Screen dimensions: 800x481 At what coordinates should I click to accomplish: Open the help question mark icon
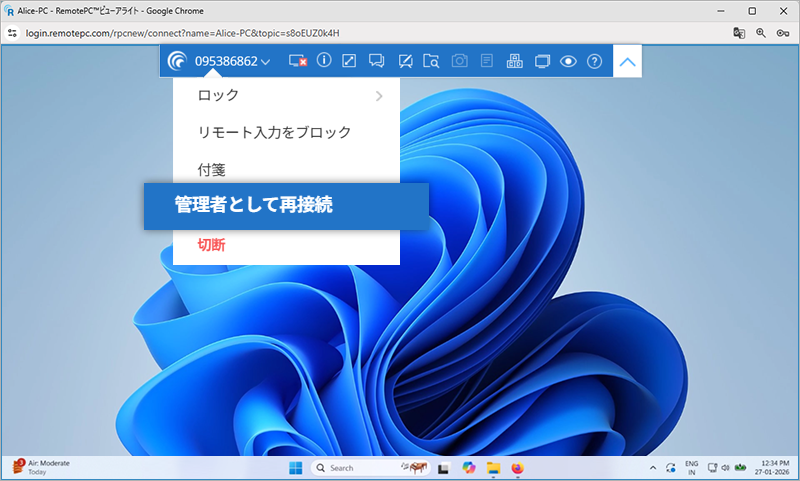tap(594, 61)
